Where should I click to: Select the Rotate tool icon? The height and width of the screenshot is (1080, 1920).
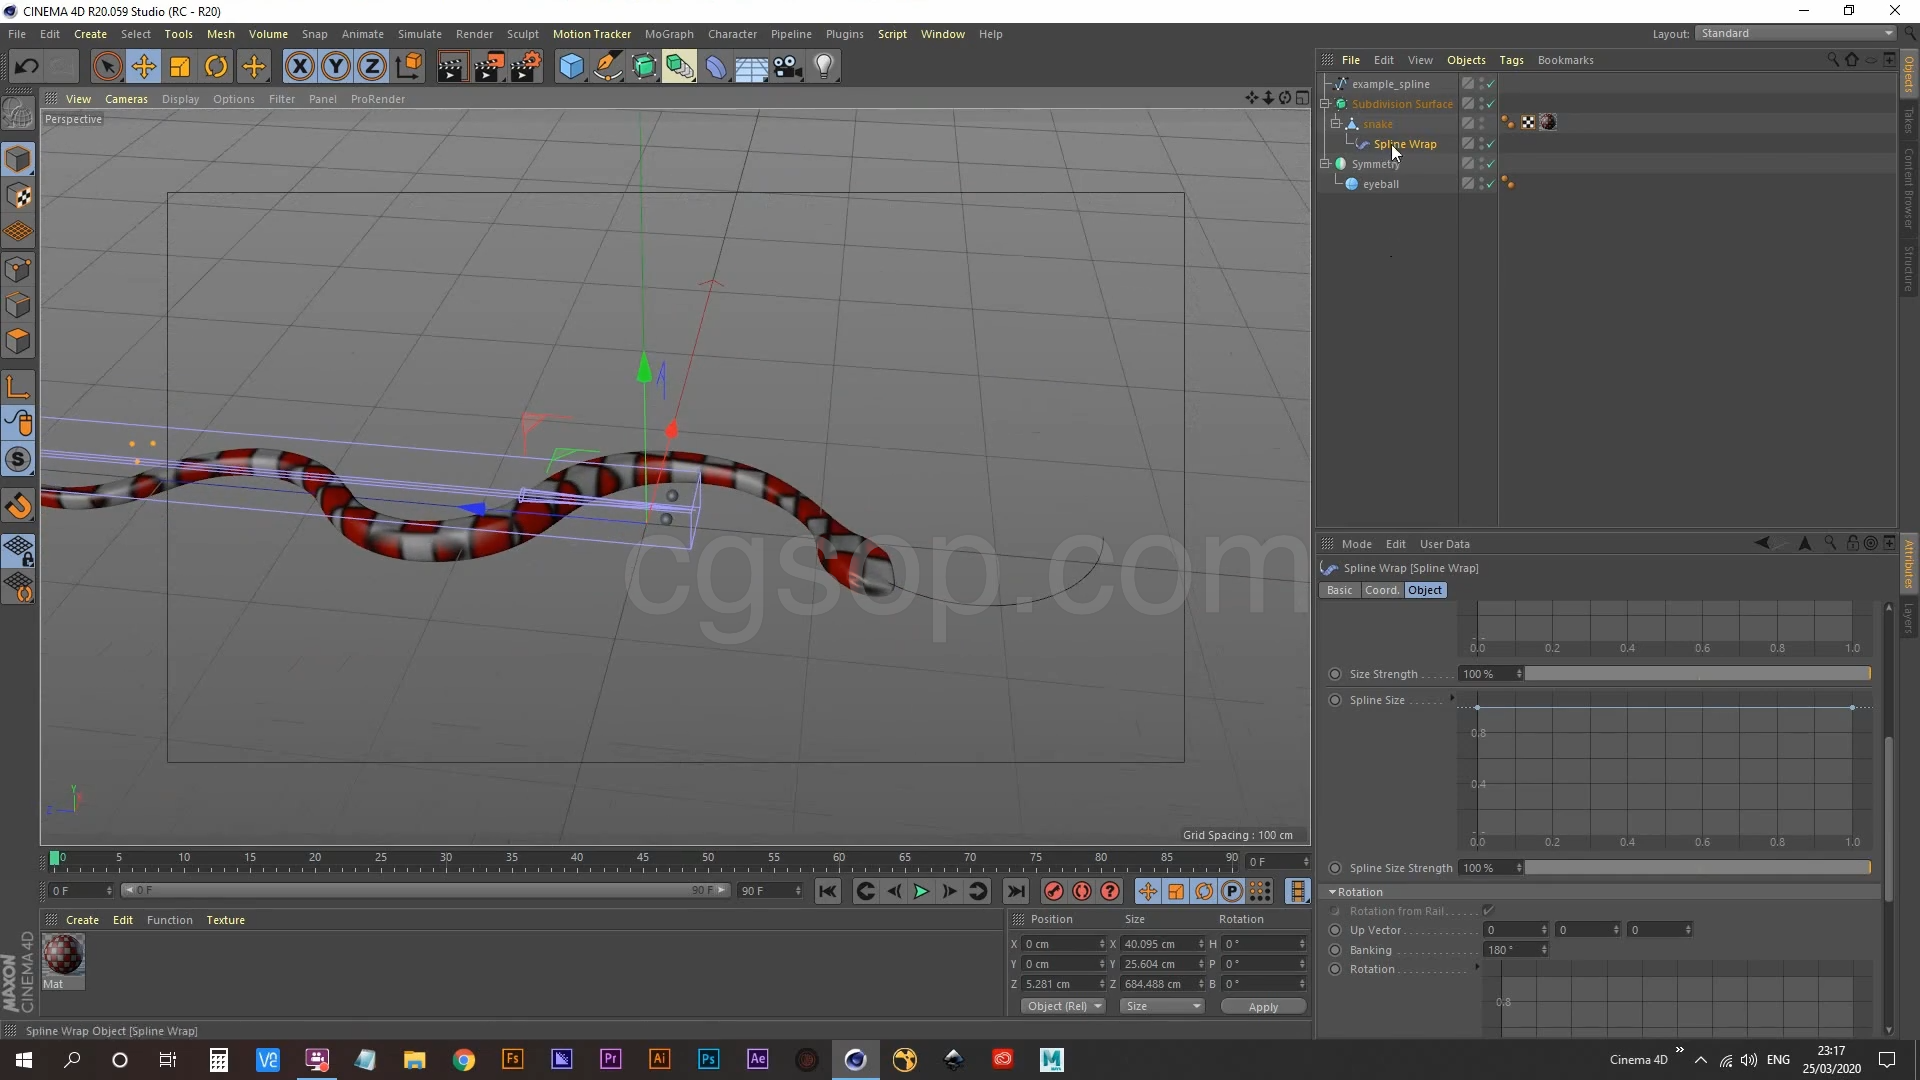216,67
